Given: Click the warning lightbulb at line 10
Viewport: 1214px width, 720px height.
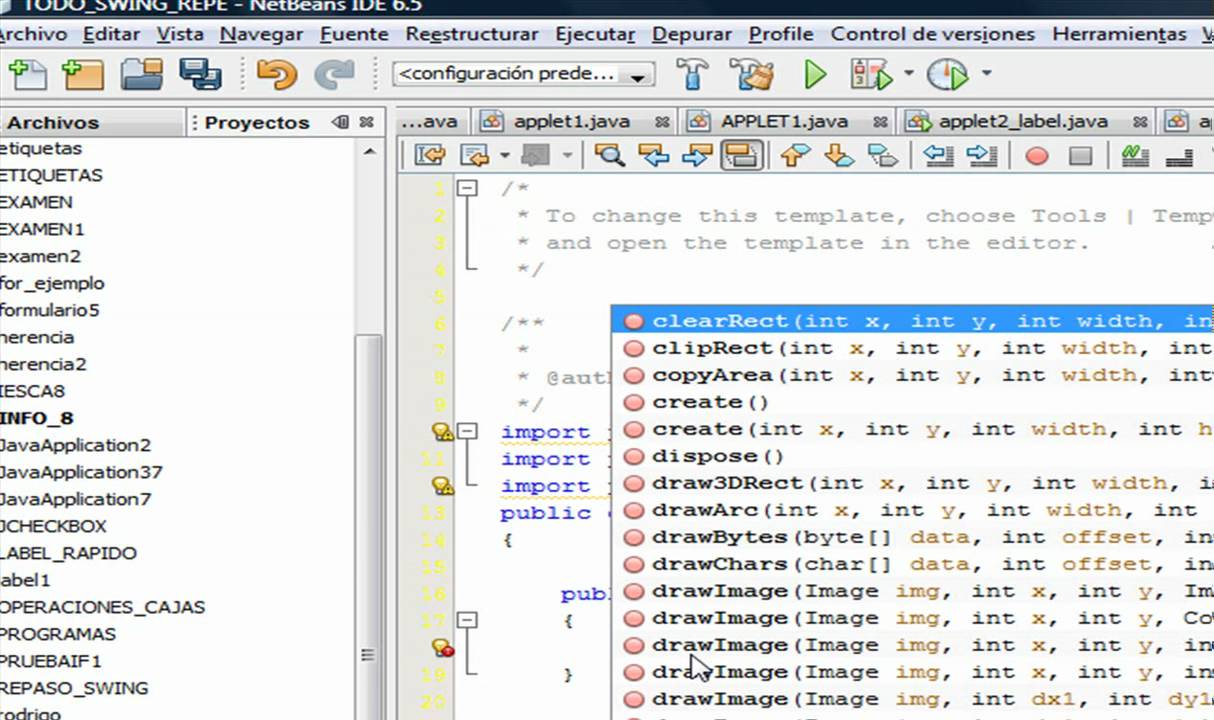Looking at the screenshot, I should coord(442,432).
